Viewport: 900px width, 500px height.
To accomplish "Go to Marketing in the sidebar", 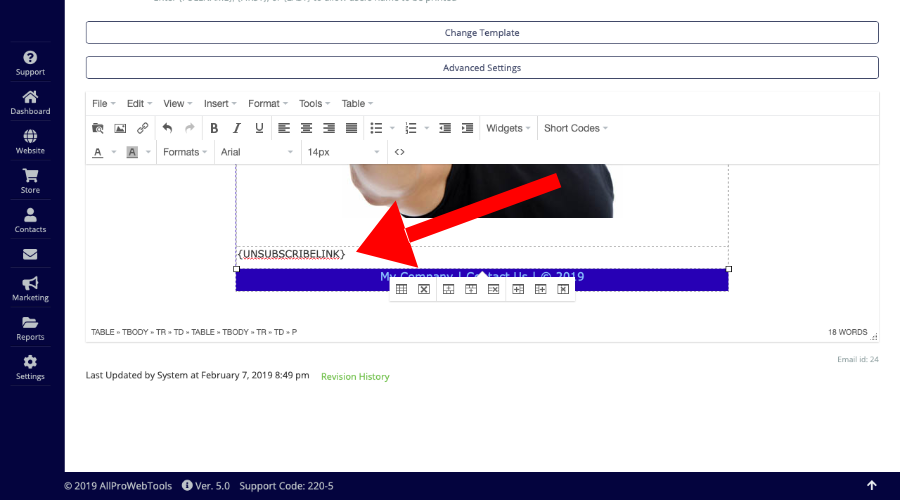I will (x=30, y=289).
